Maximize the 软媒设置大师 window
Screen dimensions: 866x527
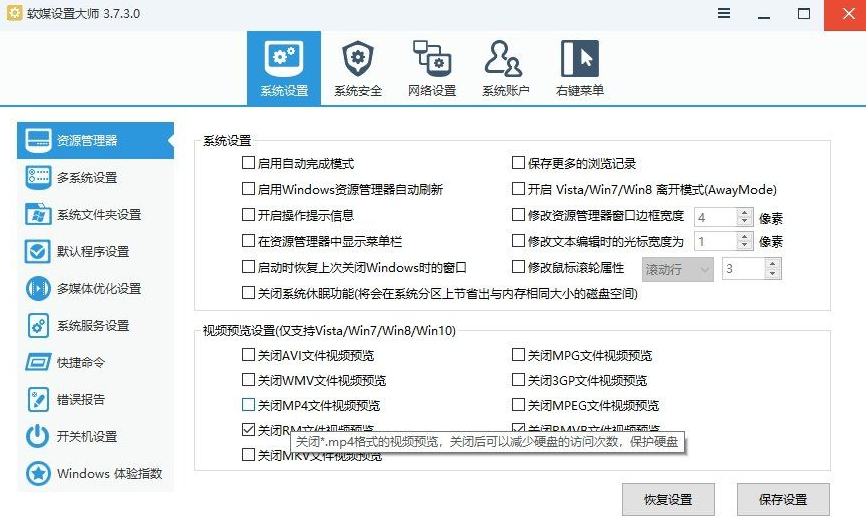point(804,14)
